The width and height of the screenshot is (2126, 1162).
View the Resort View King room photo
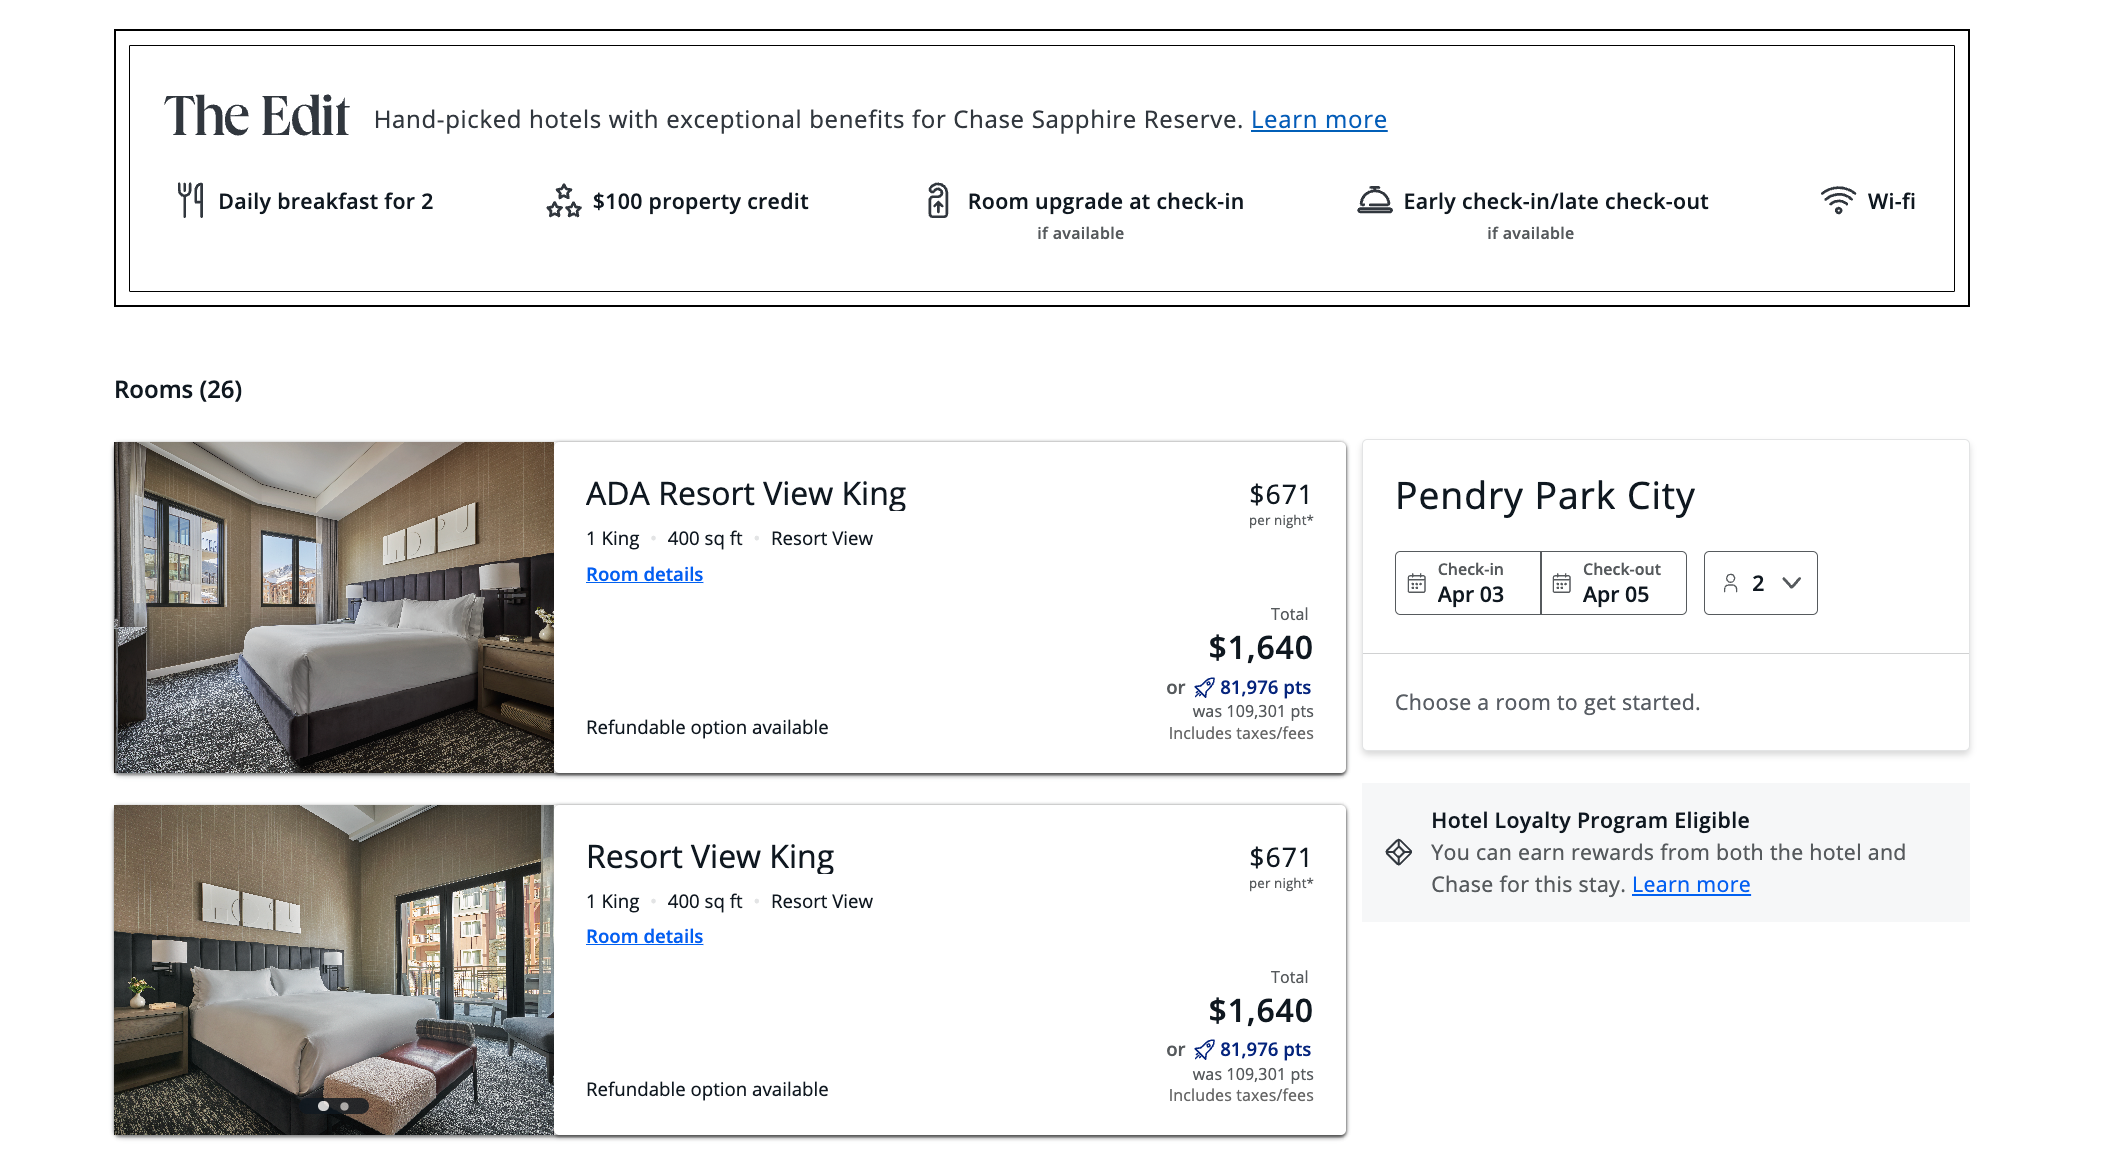(334, 960)
